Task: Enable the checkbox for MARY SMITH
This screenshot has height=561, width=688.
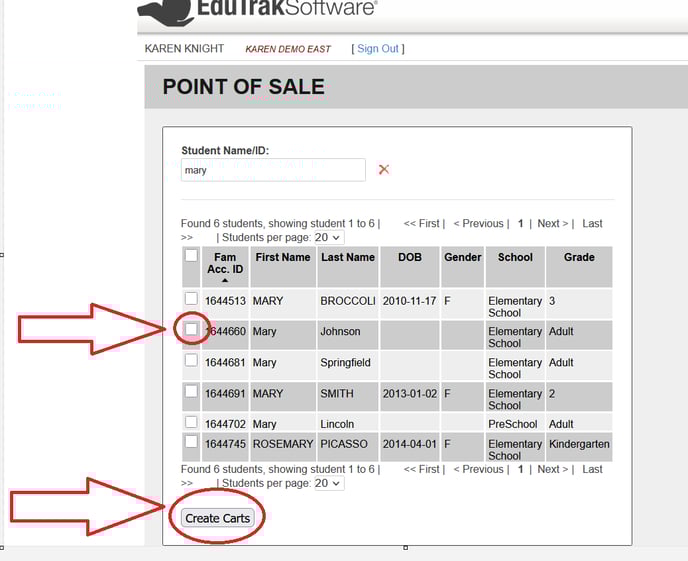Action: [191, 393]
